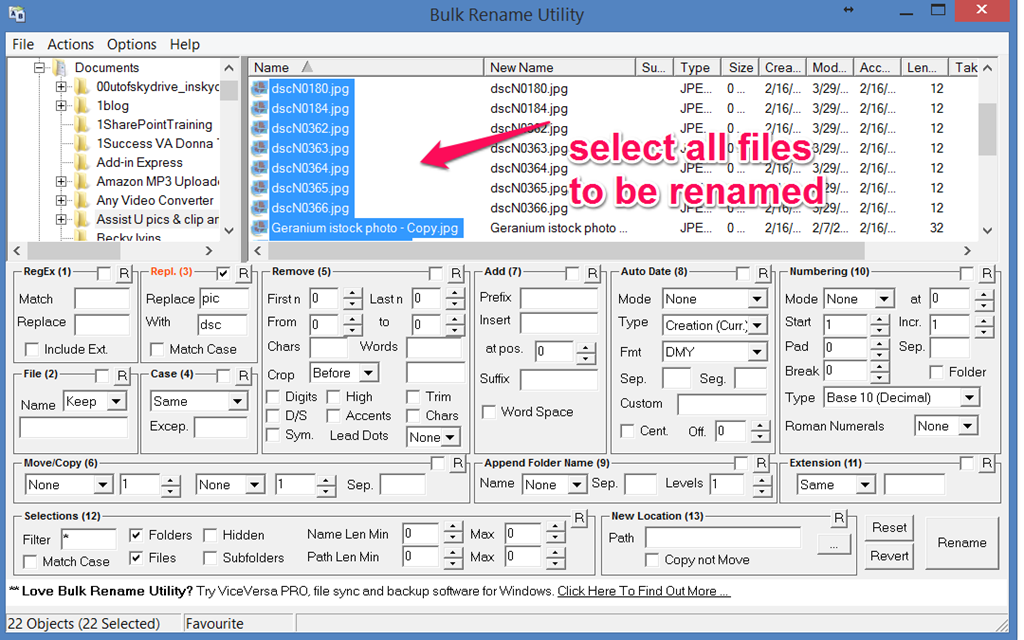Expand the Amazon MP3 Uploader folder node
This screenshot has height=640, width=1024.
point(61,181)
